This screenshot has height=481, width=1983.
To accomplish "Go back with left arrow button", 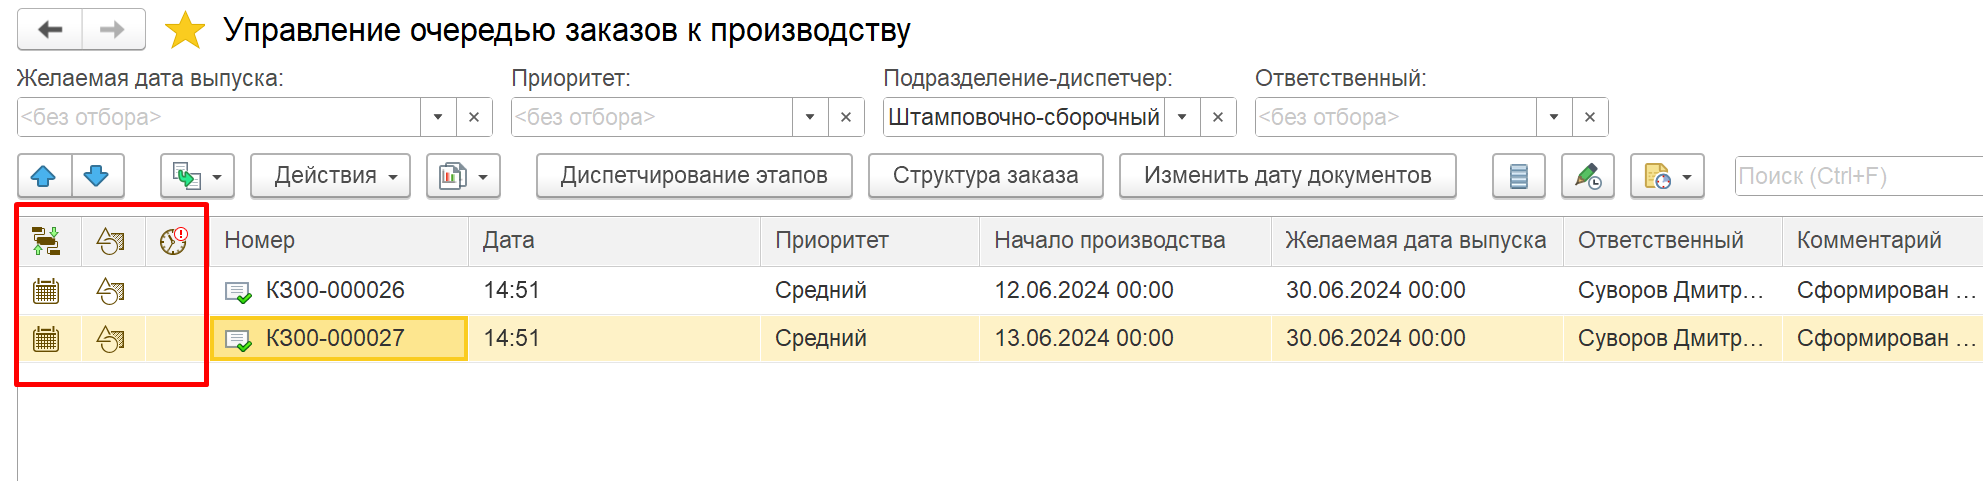I will pyautogui.click(x=50, y=30).
